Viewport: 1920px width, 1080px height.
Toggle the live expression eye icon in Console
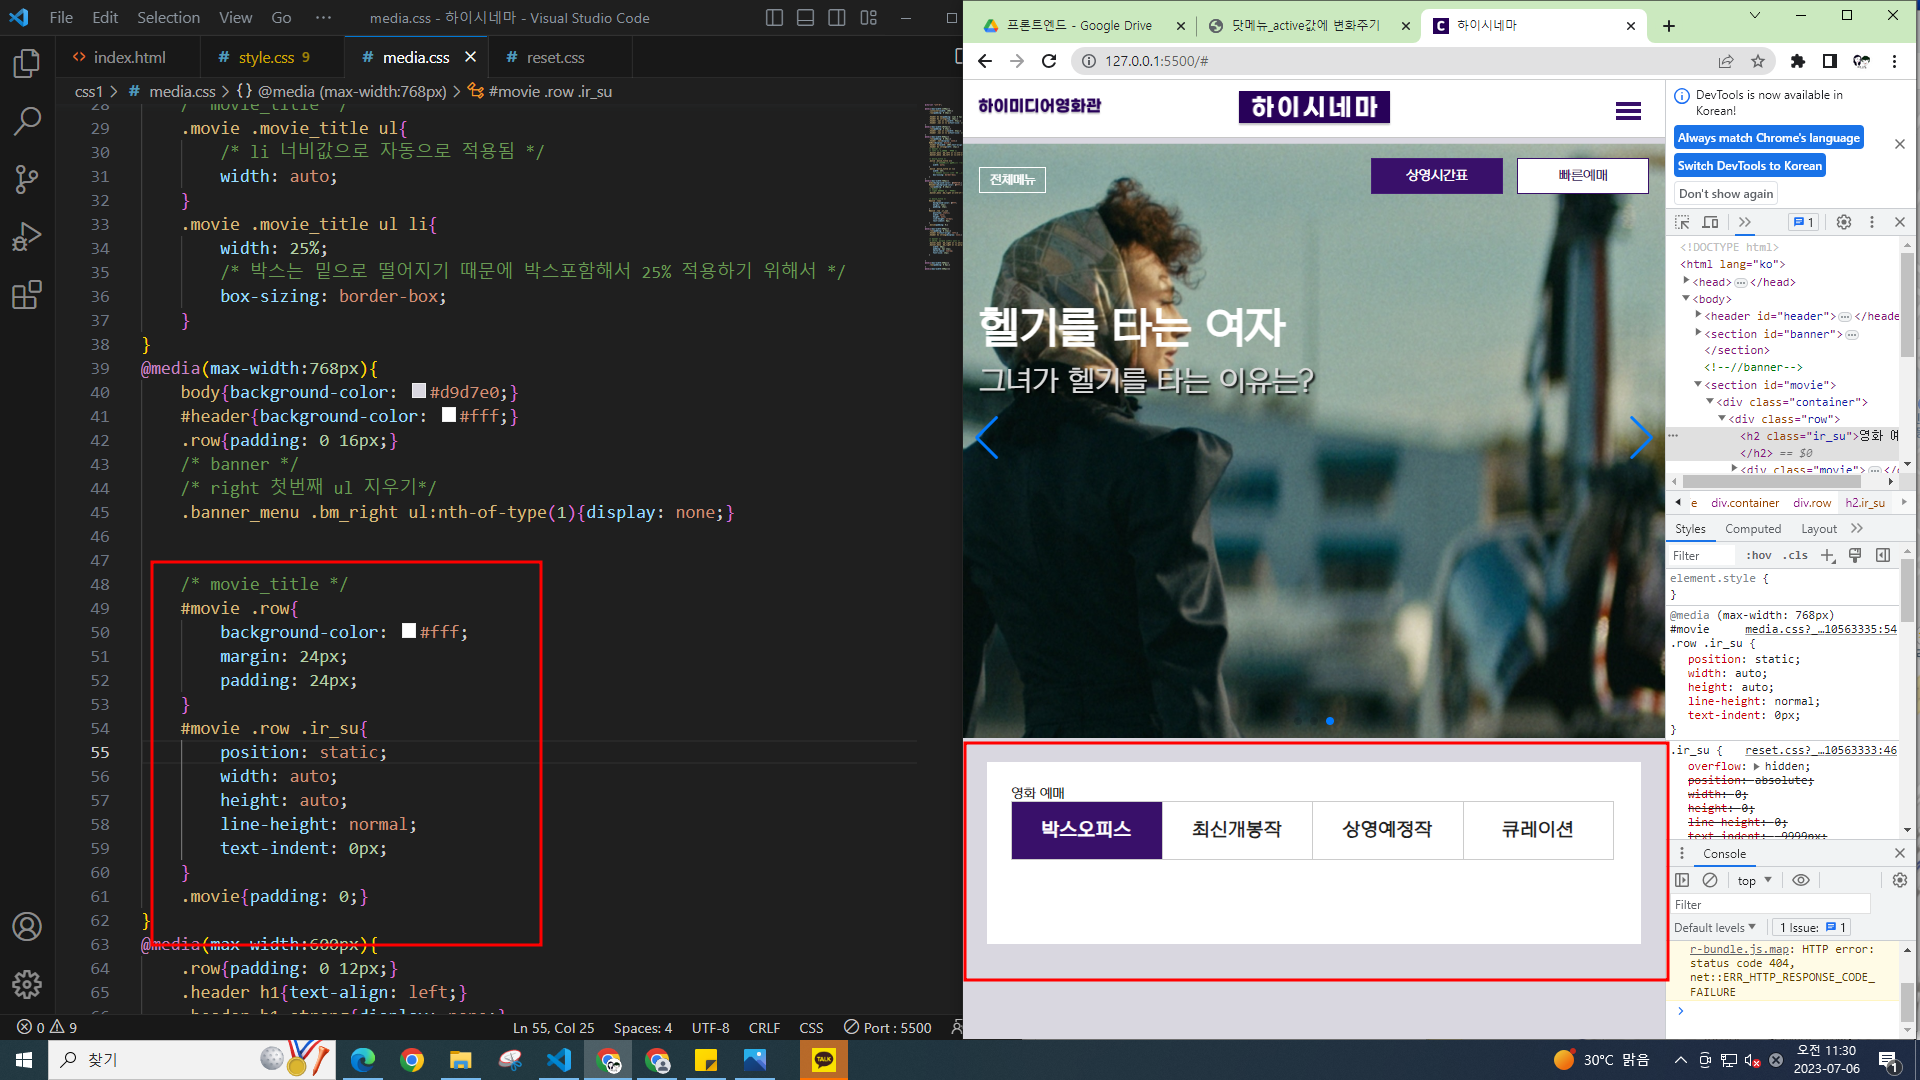[x=1800, y=880]
